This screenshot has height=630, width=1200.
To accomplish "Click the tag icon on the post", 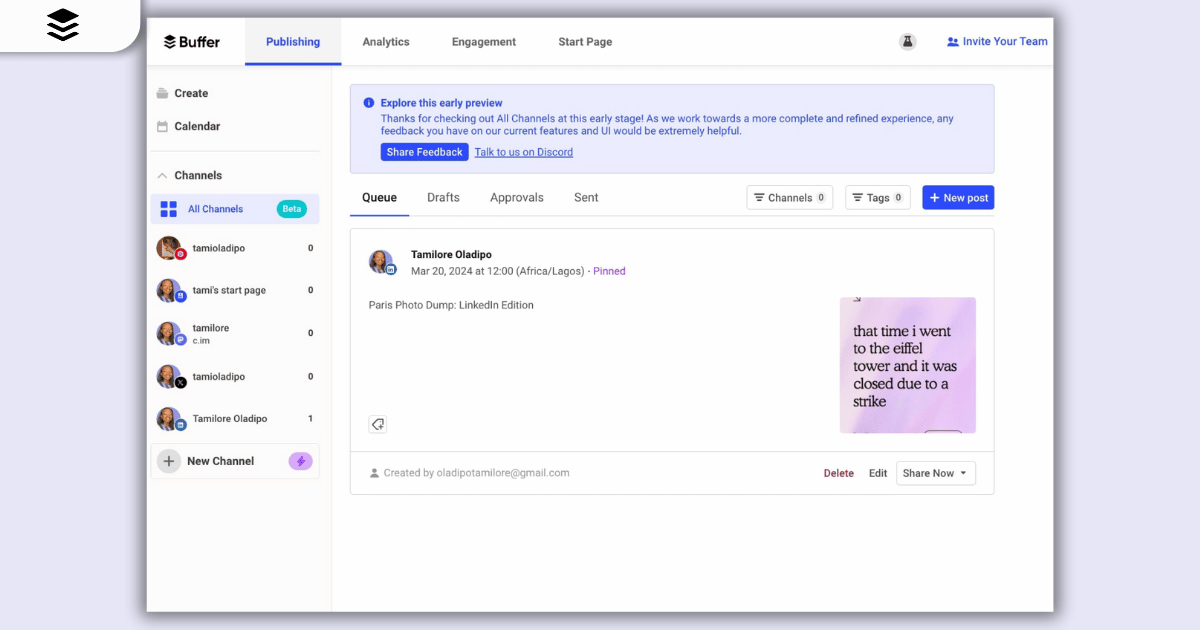I will pos(378,424).
